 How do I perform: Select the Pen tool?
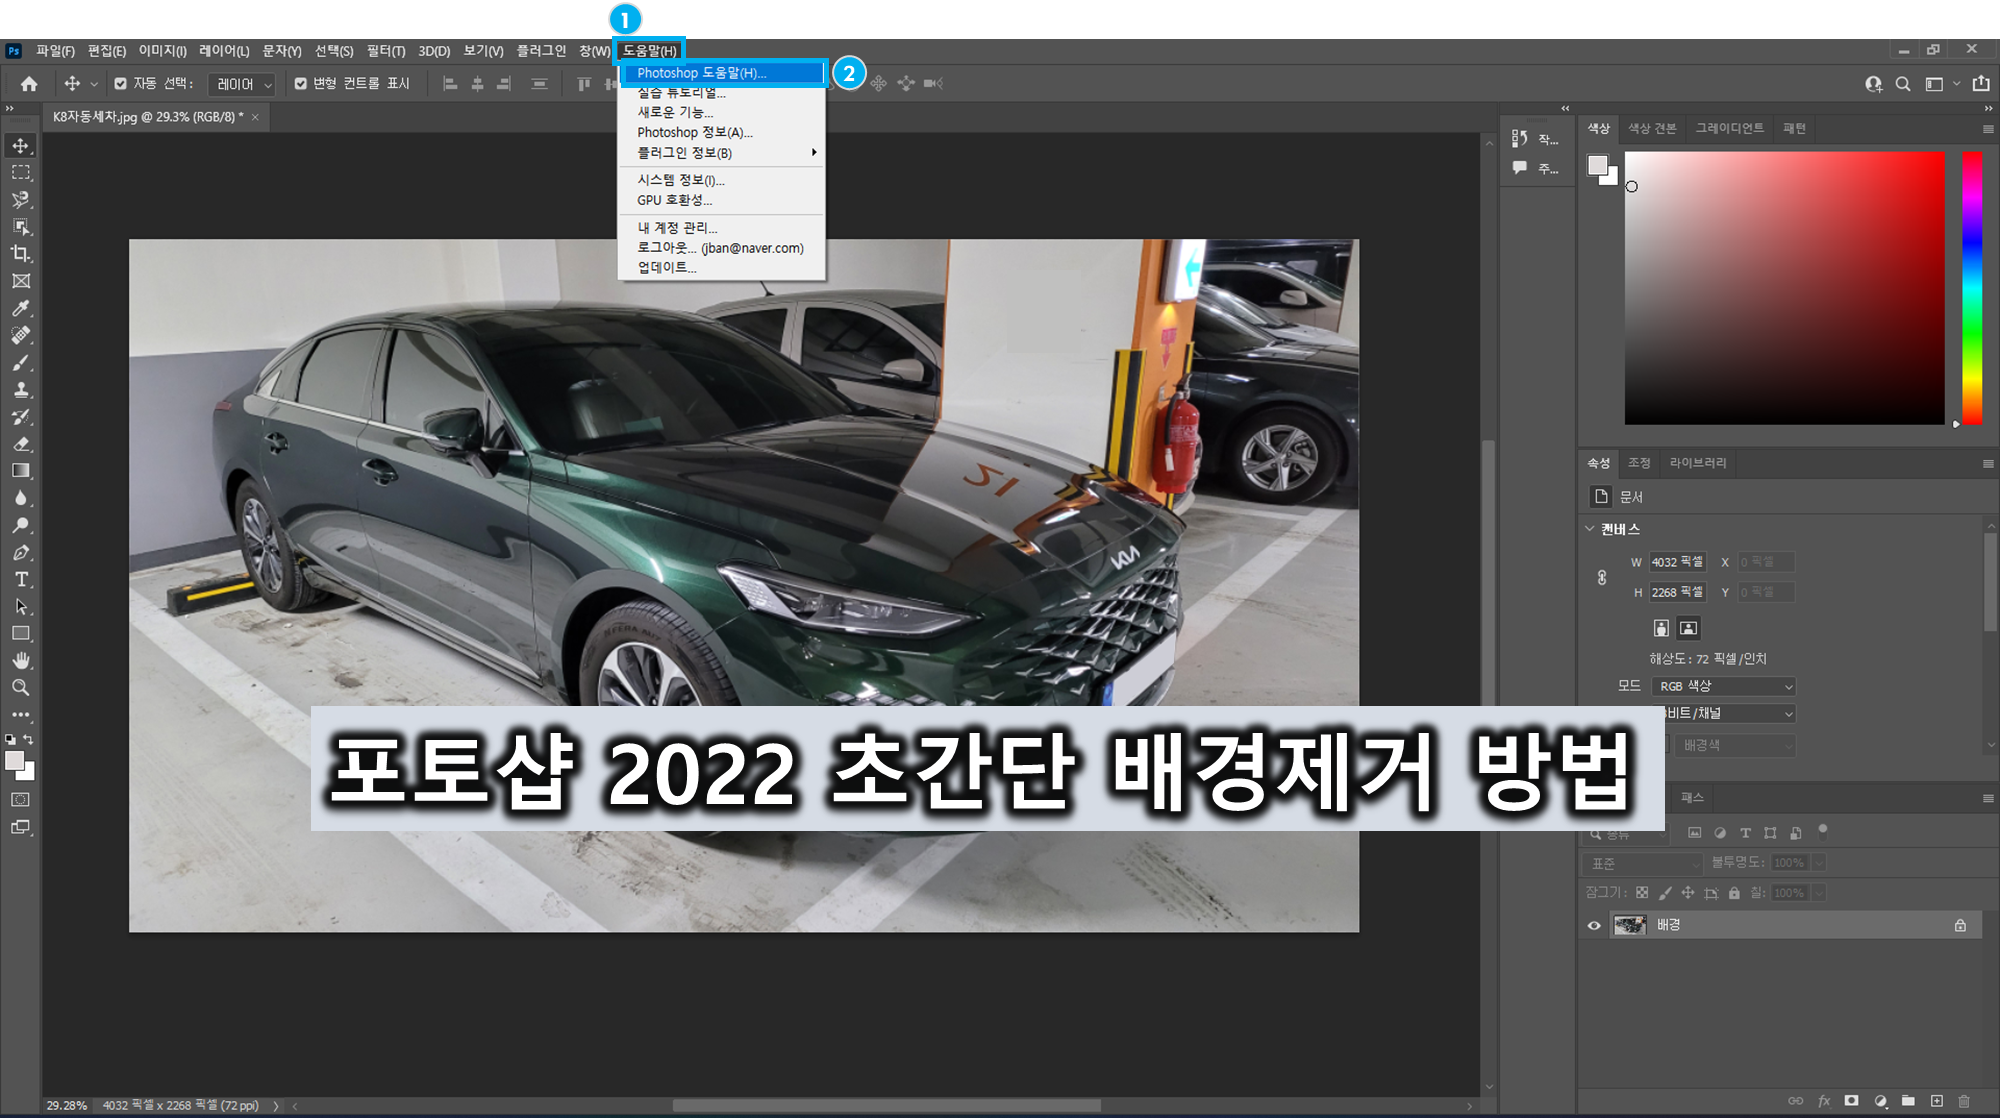(x=20, y=553)
